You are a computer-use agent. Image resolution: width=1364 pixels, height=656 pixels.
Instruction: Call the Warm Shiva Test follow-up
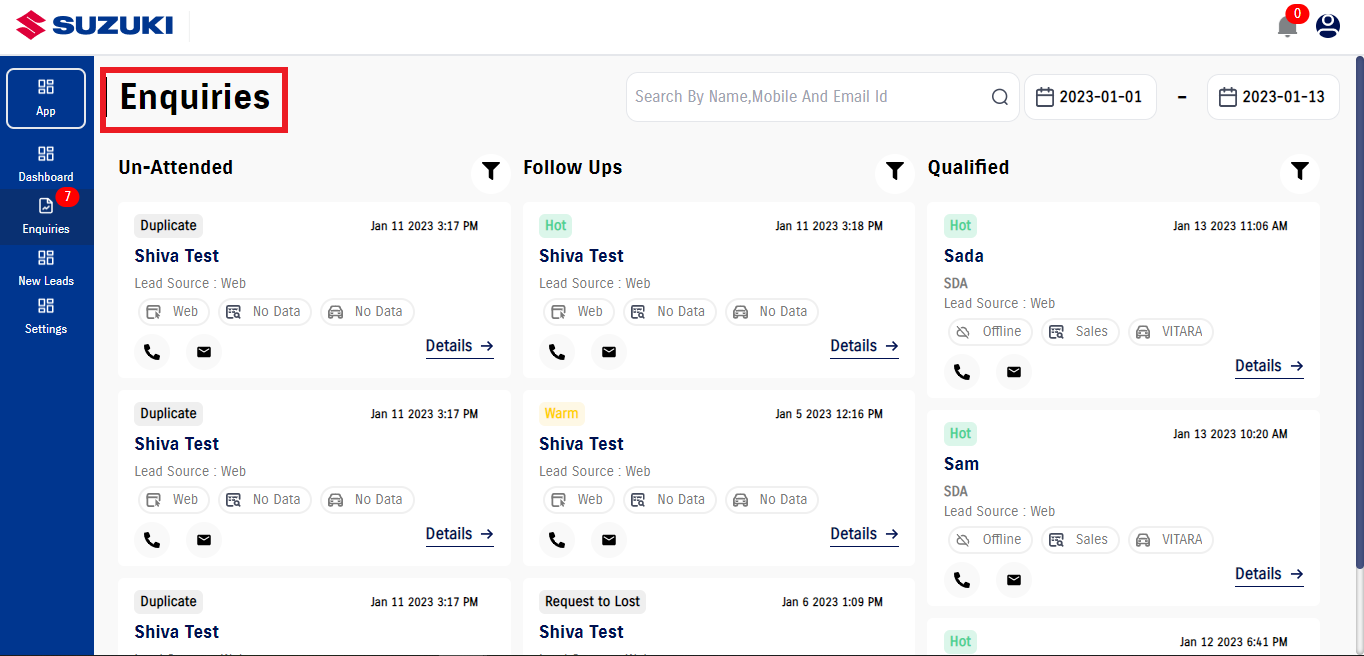[x=557, y=540]
